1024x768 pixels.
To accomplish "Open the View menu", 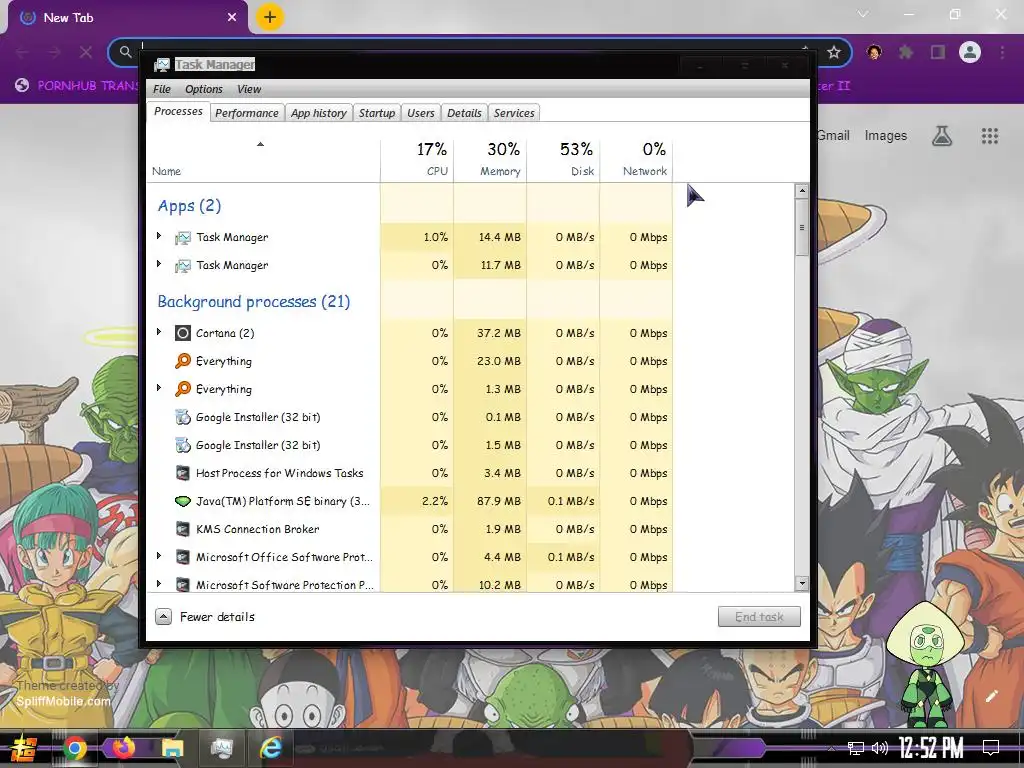I will click(249, 89).
